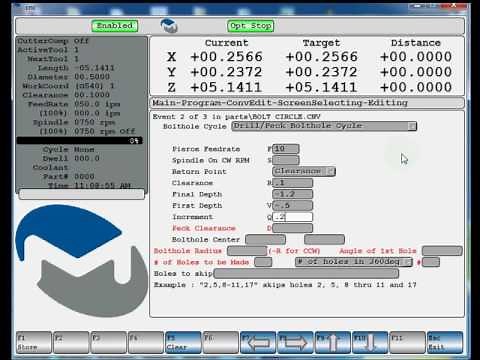Click the blank F3 function key

108,342
